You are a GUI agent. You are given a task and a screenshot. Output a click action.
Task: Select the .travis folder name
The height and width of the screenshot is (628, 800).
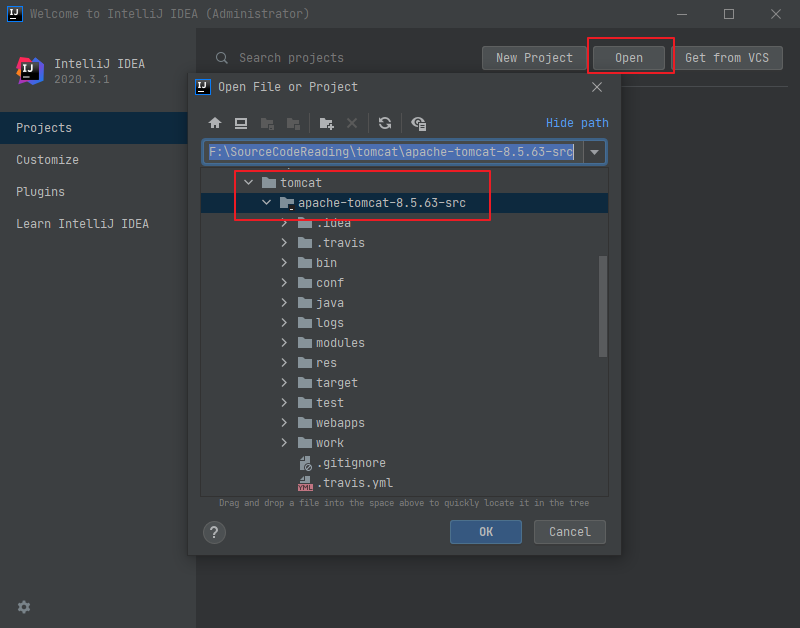point(340,243)
